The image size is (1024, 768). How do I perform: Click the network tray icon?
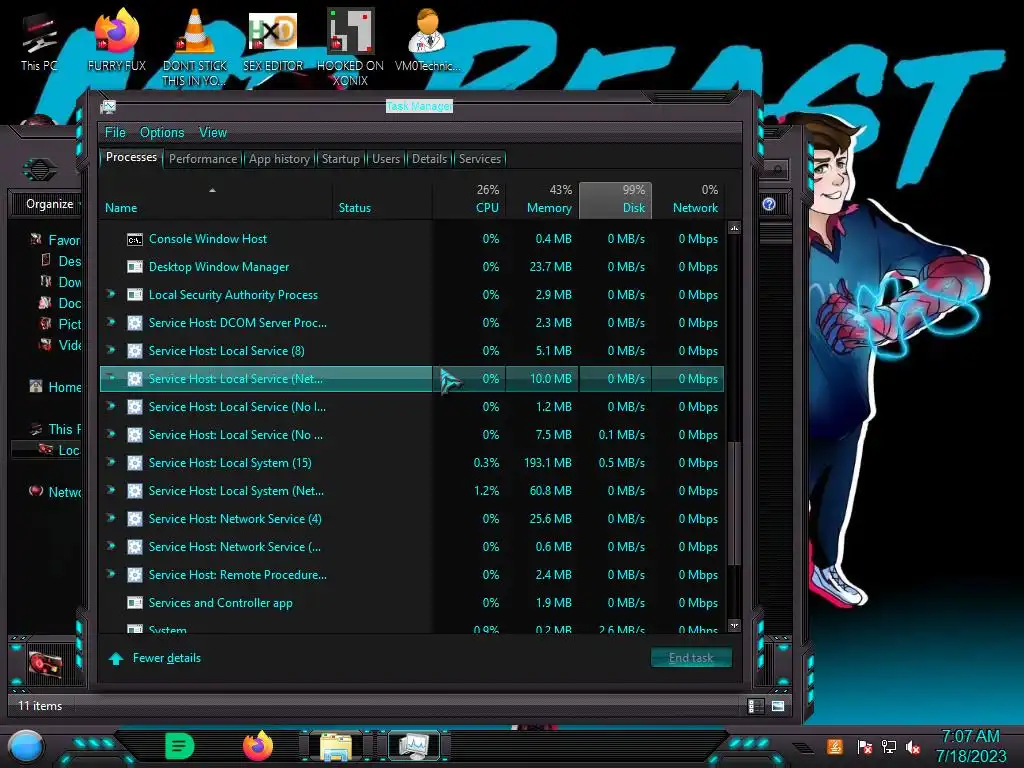tap(889, 746)
